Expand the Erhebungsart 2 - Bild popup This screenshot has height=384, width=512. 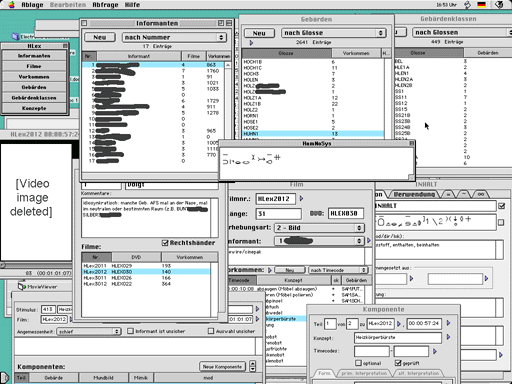319,228
